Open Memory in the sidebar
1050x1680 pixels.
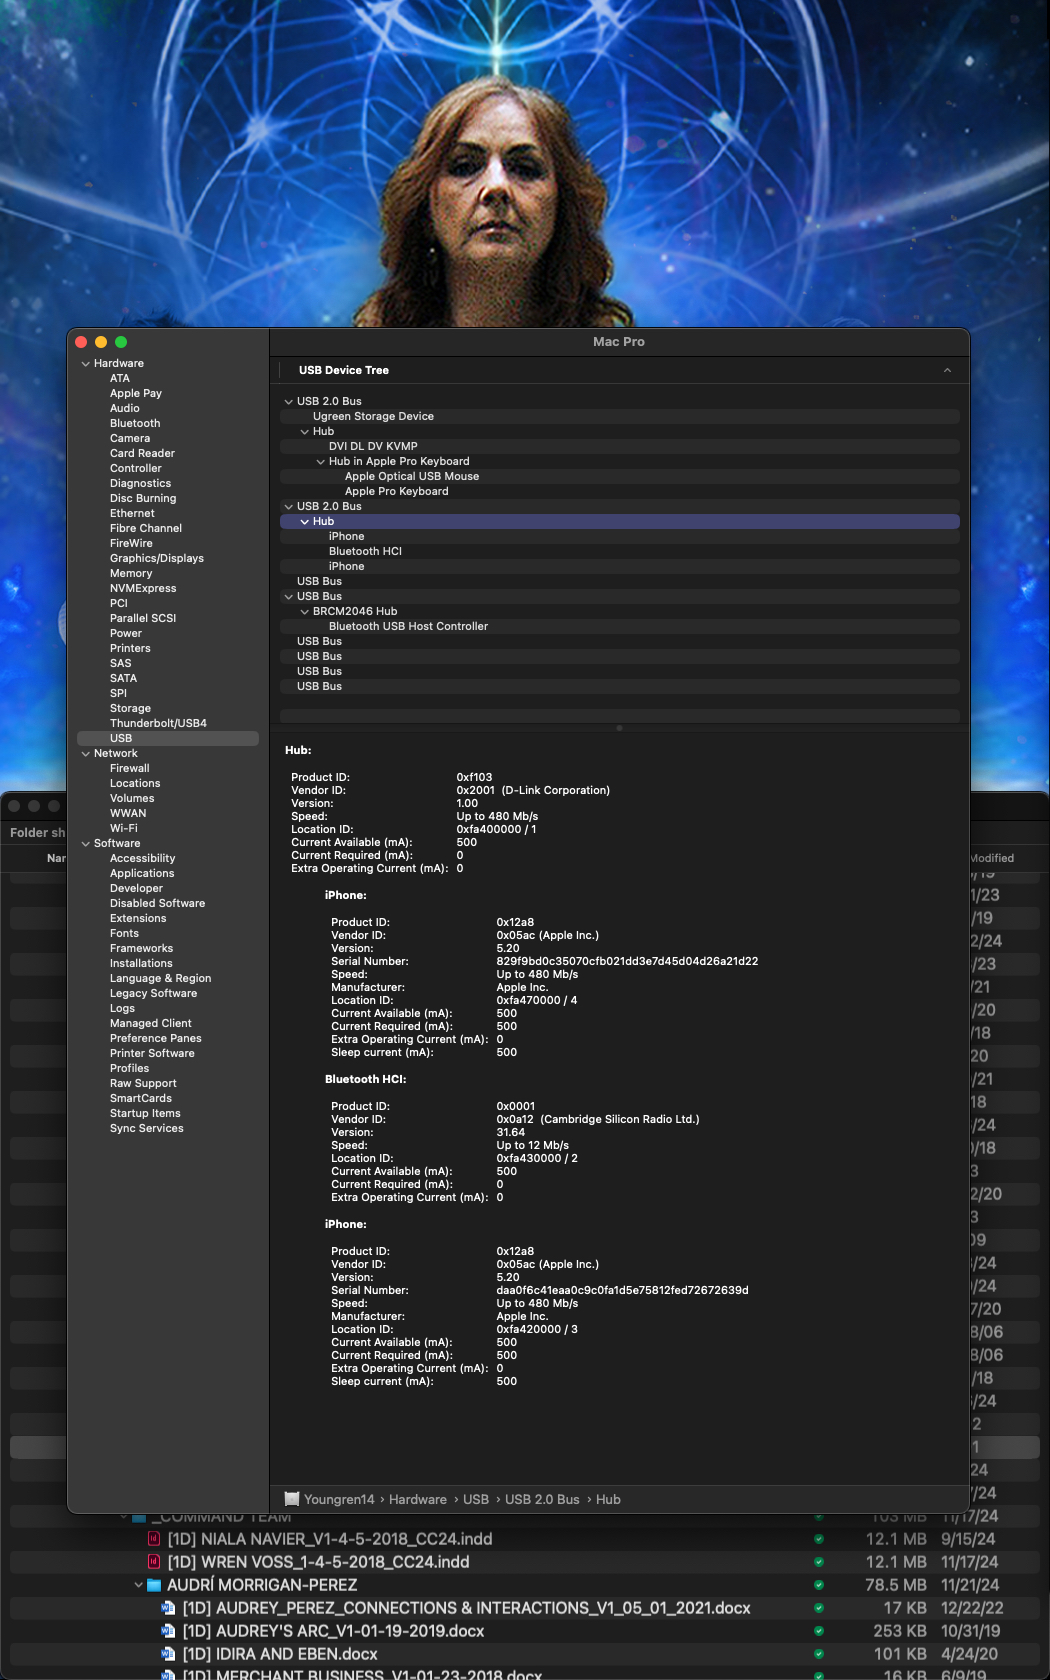pyautogui.click(x=131, y=573)
